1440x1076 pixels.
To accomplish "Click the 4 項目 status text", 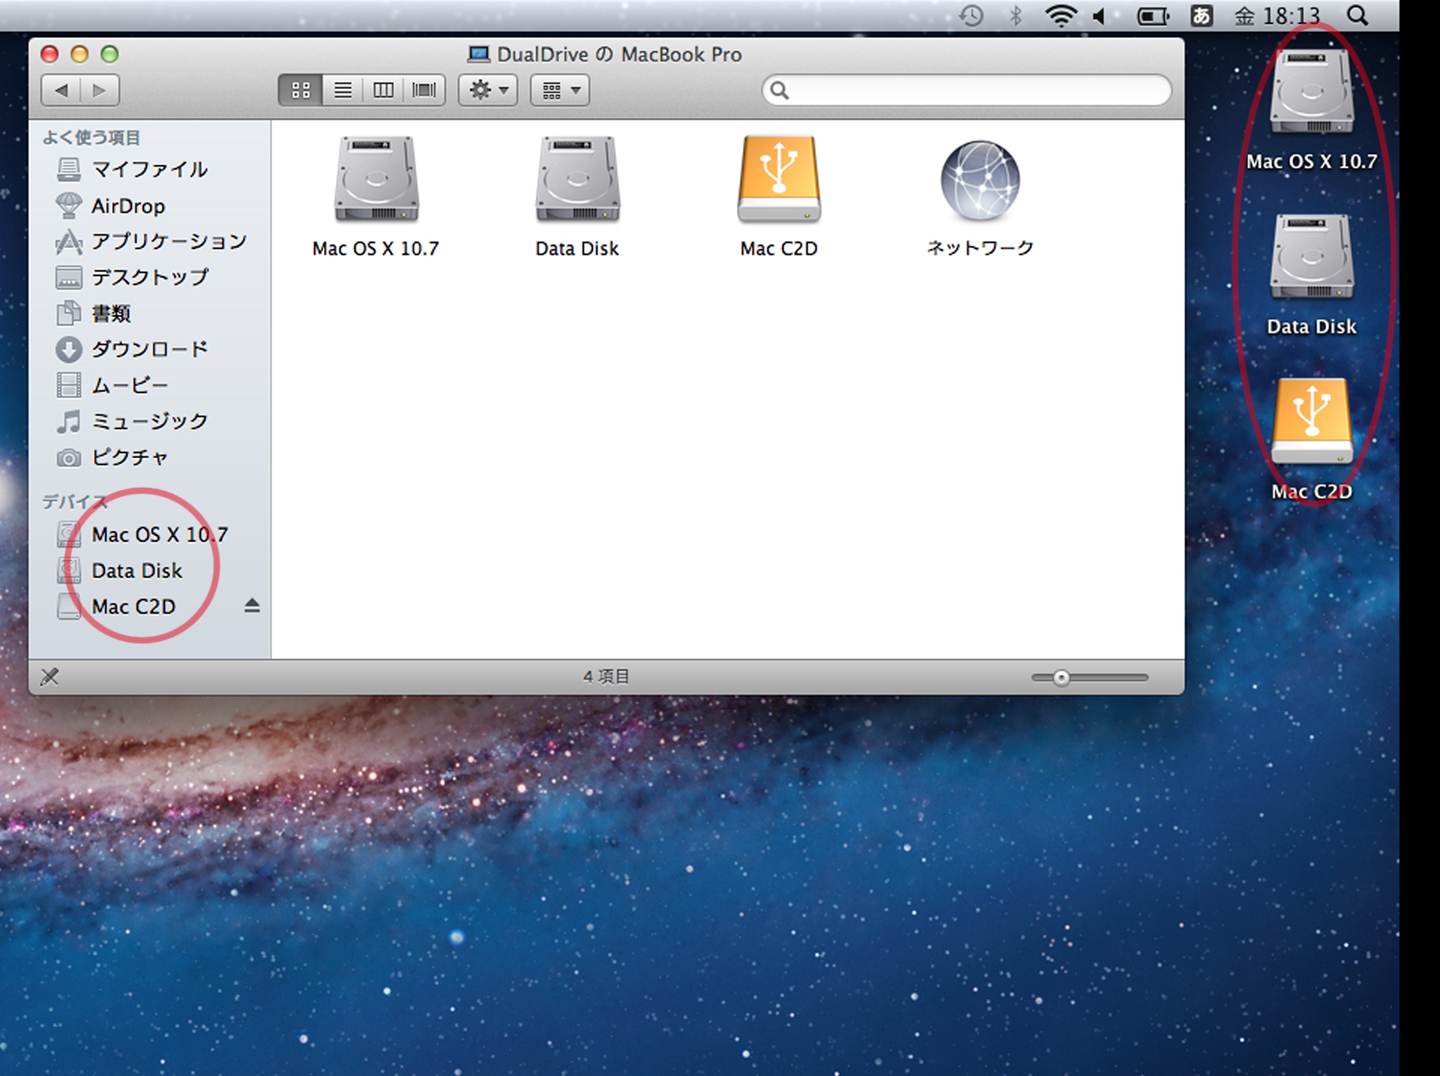I will pos(607,677).
